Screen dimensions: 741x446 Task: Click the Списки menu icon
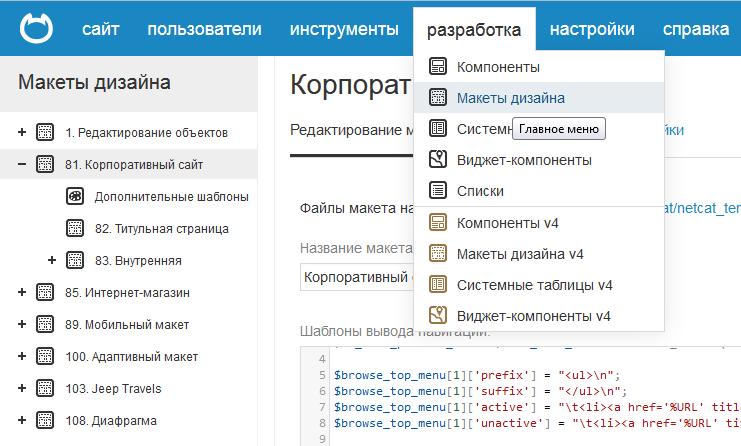click(x=437, y=190)
